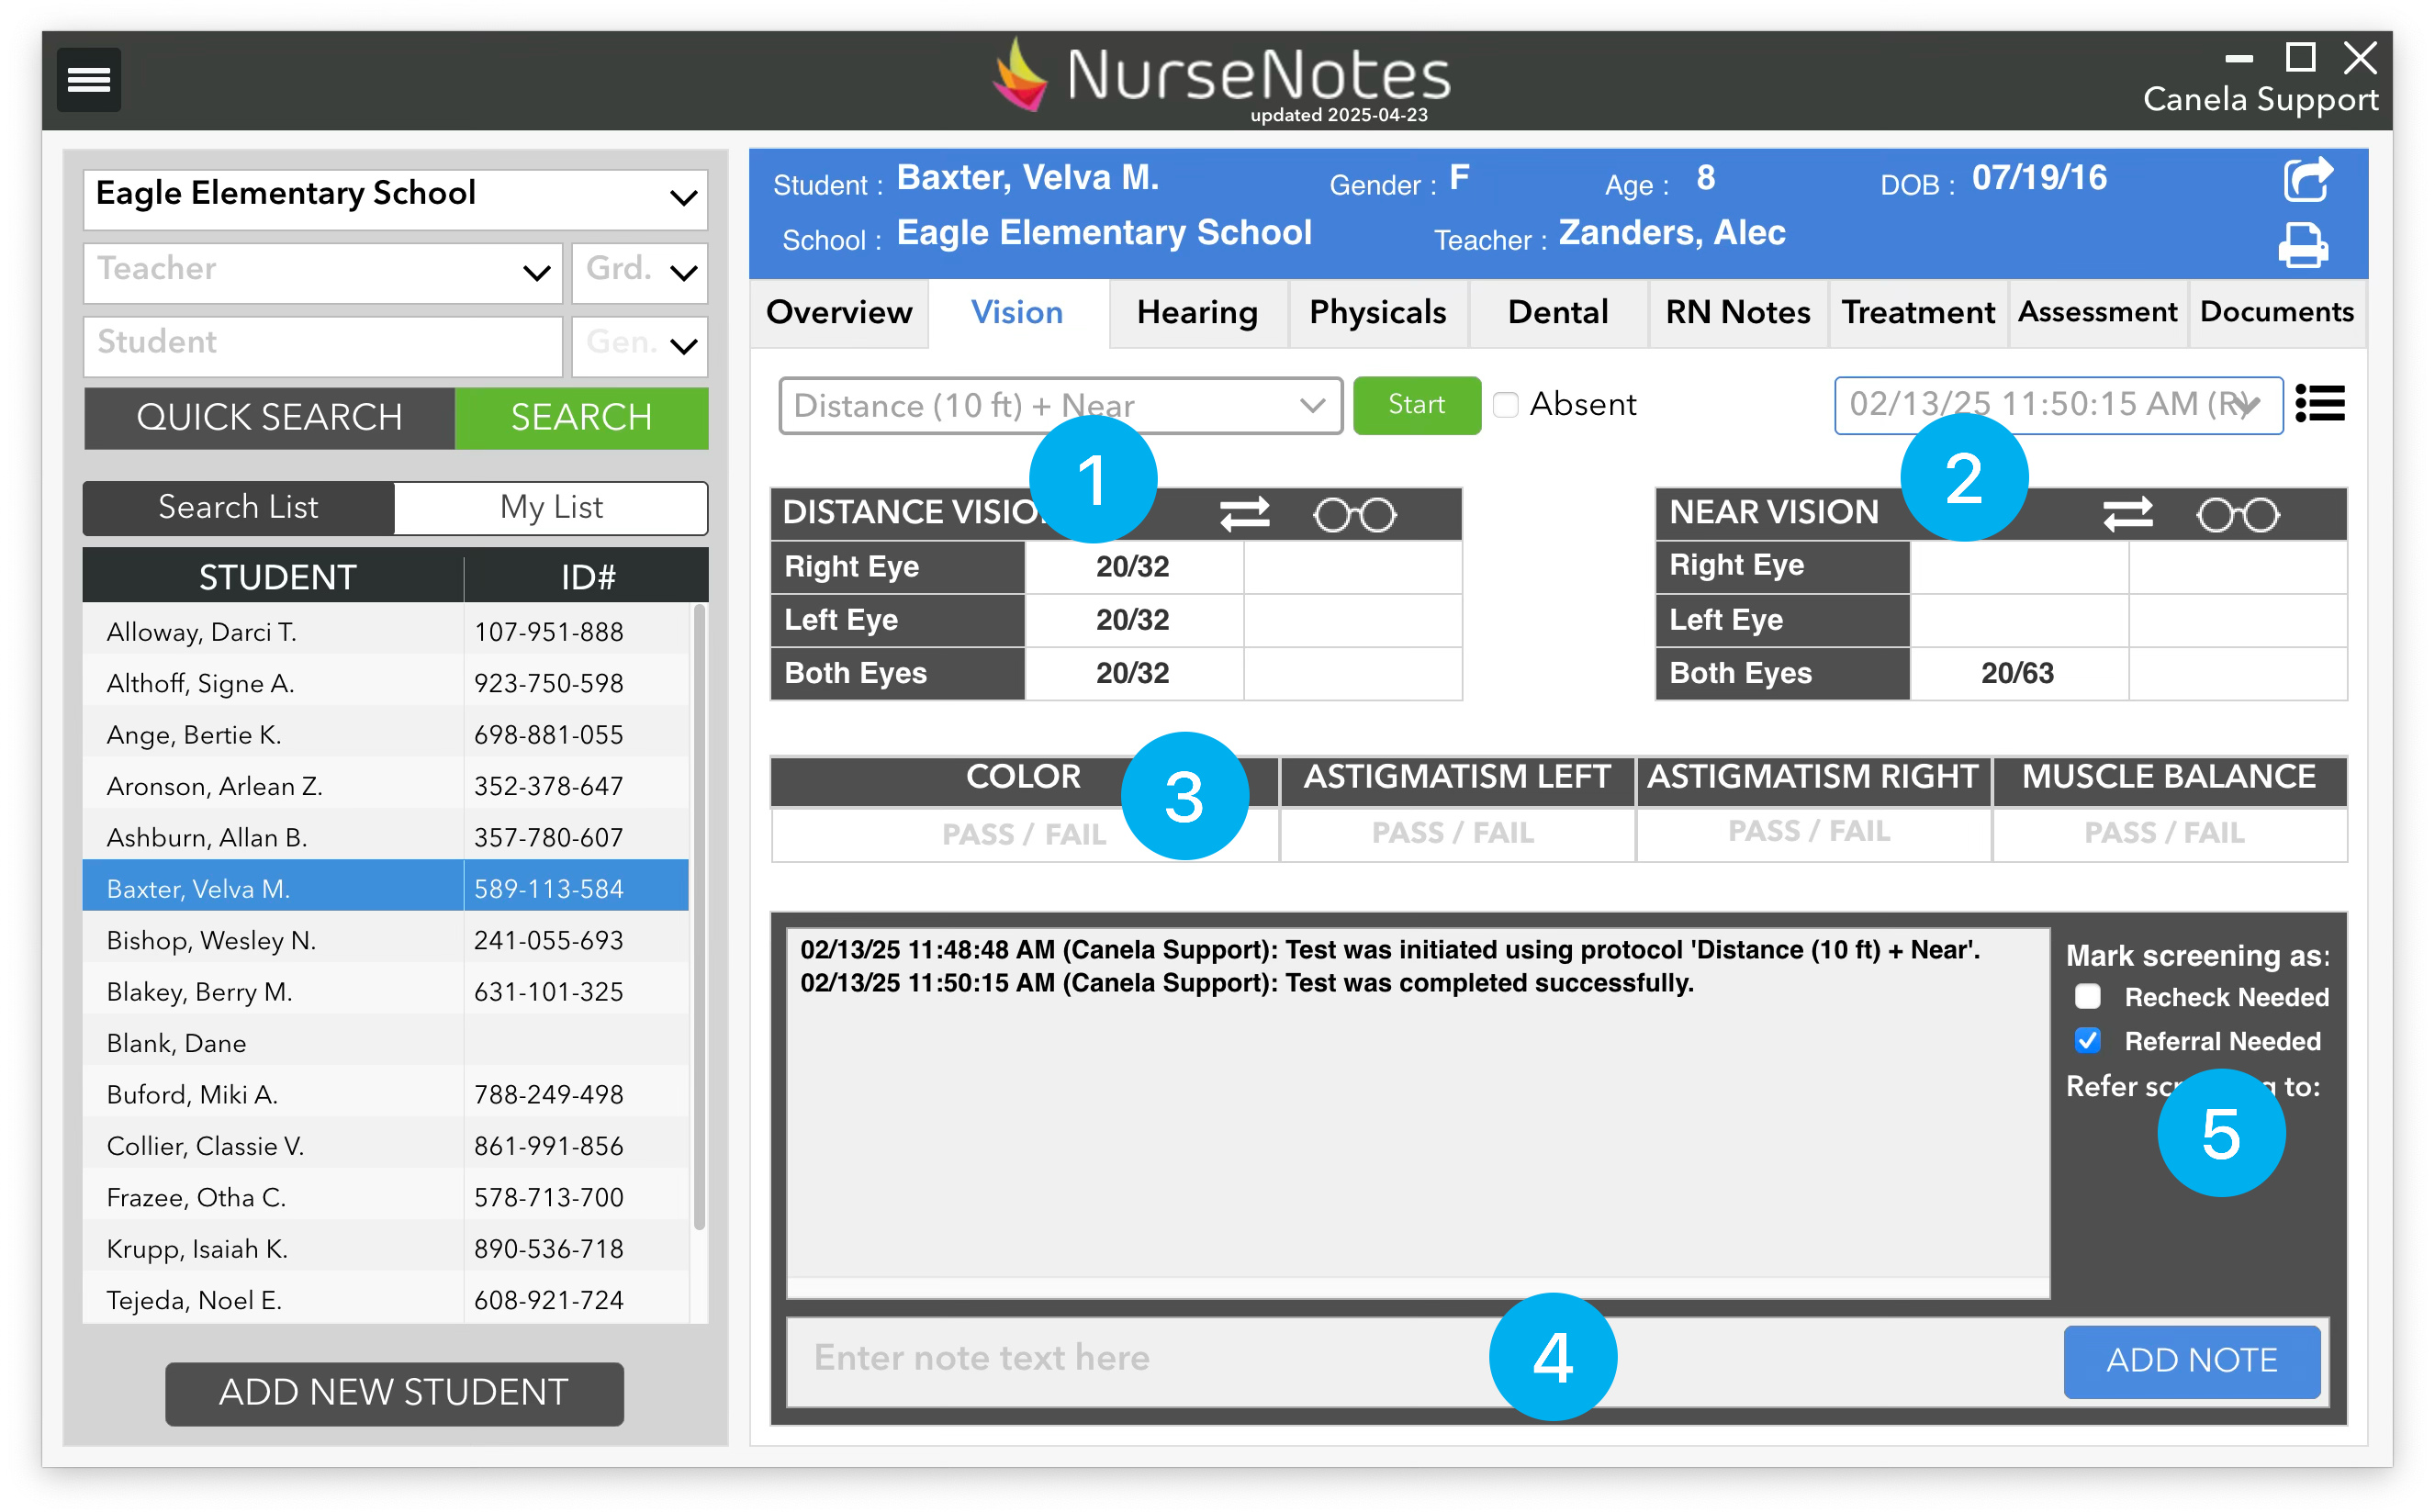Uncheck Referral Needed checkbox
2435x1512 pixels.
click(x=2087, y=1040)
